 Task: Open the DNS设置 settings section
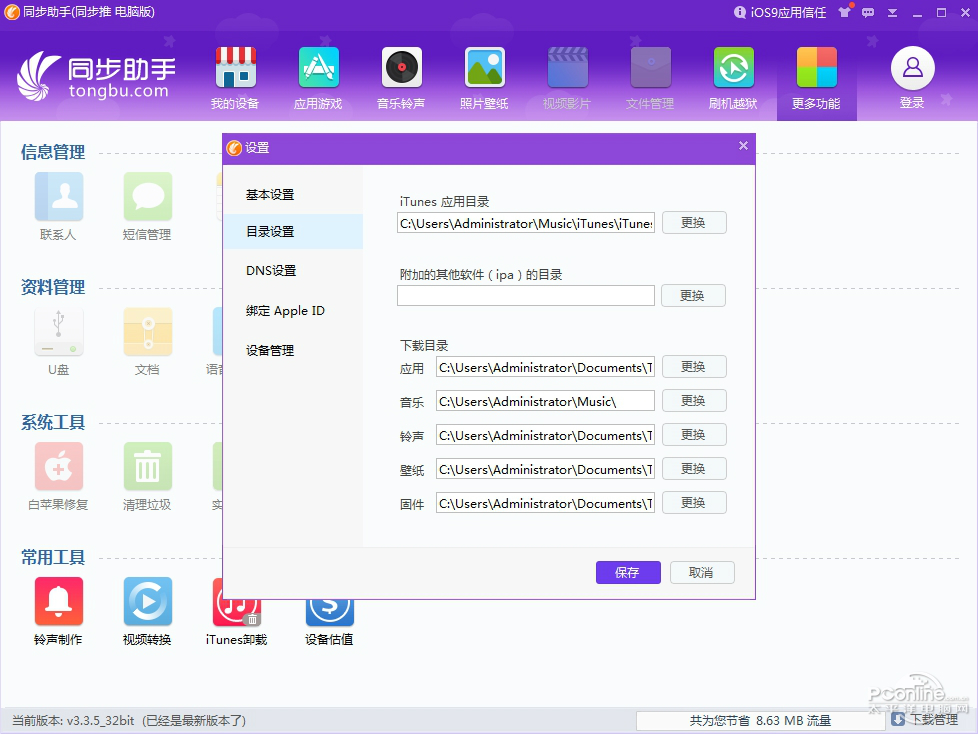pos(270,271)
